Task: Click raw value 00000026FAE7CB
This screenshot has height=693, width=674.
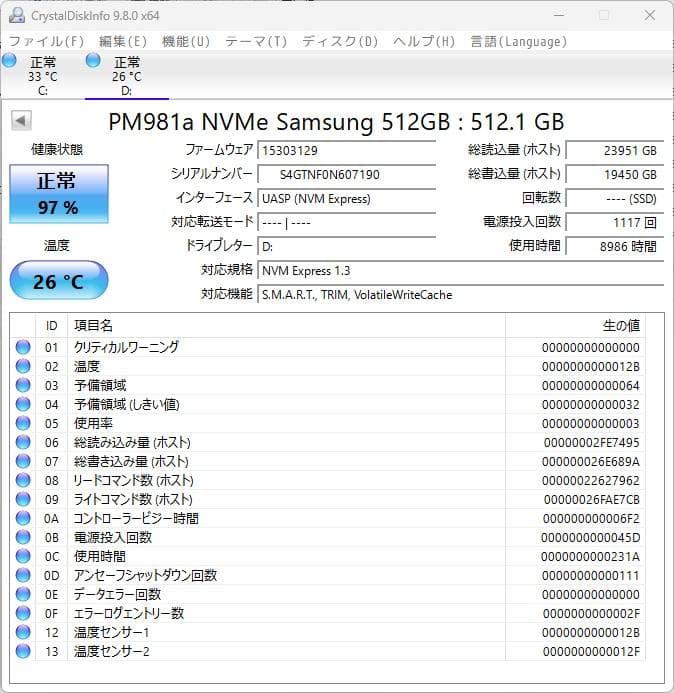Action: [x=591, y=499]
